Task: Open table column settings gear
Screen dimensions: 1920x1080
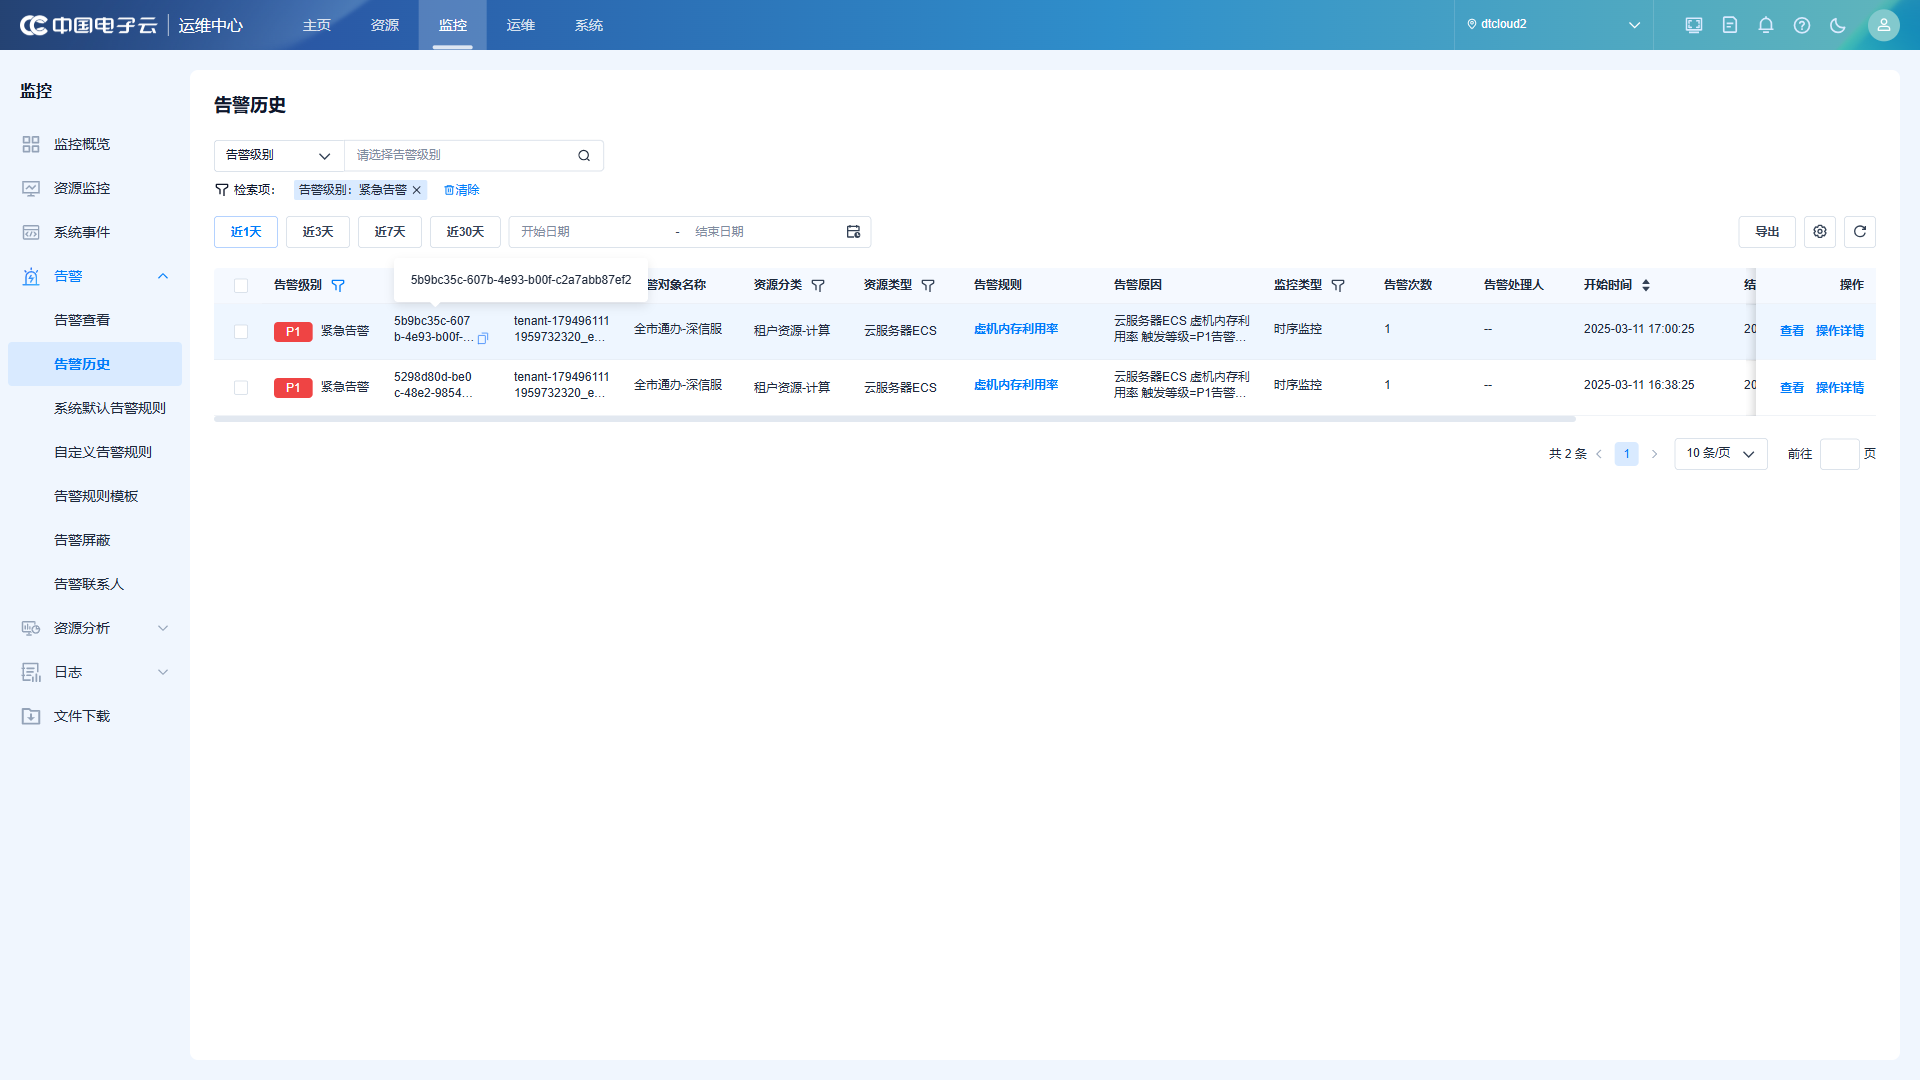Action: pos(1819,232)
